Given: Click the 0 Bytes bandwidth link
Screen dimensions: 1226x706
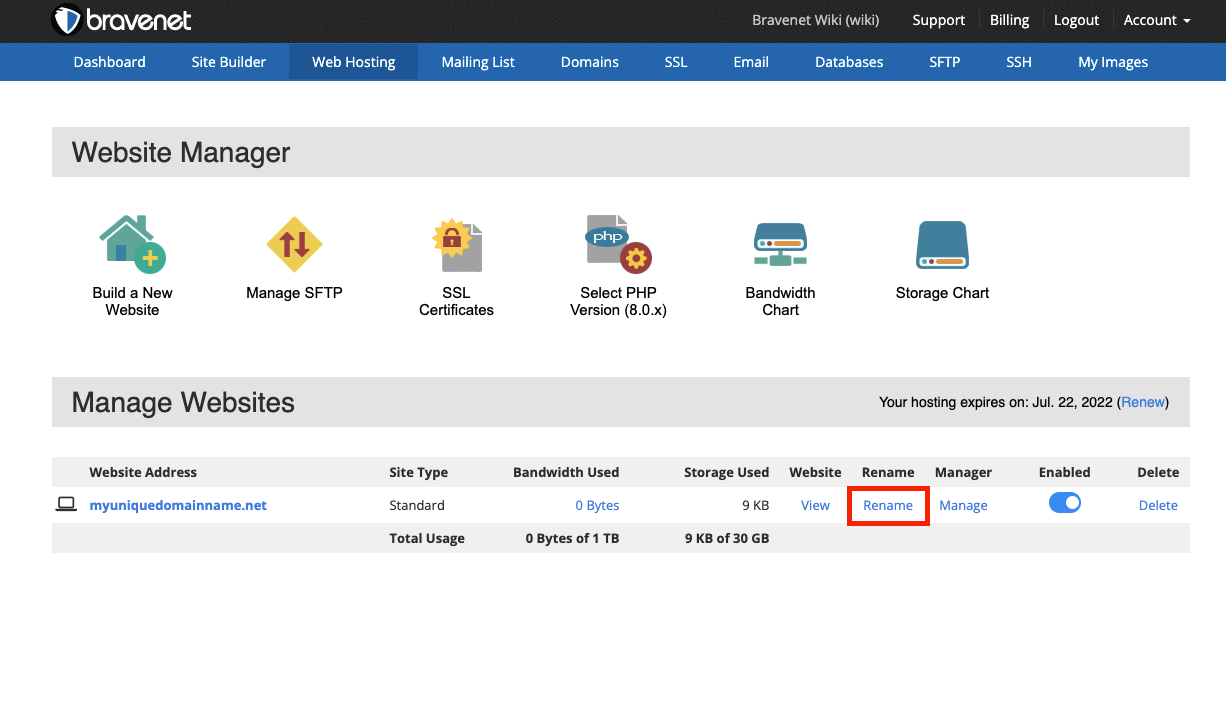Looking at the screenshot, I should (x=597, y=505).
